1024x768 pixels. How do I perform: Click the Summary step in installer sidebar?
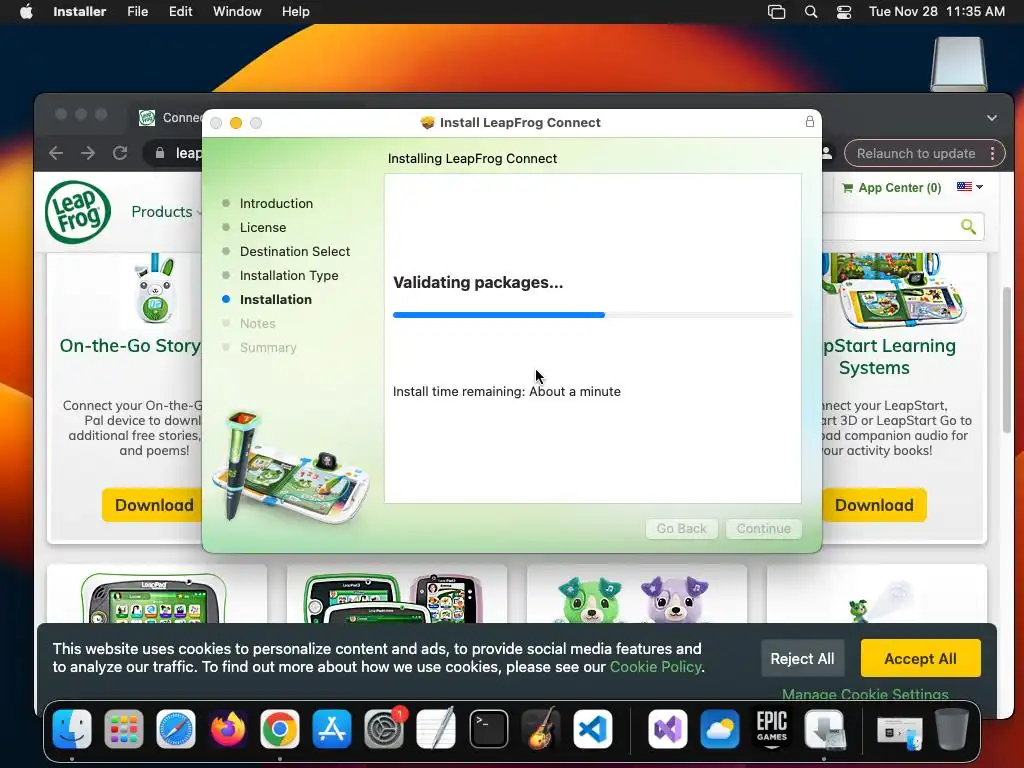pyautogui.click(x=268, y=347)
